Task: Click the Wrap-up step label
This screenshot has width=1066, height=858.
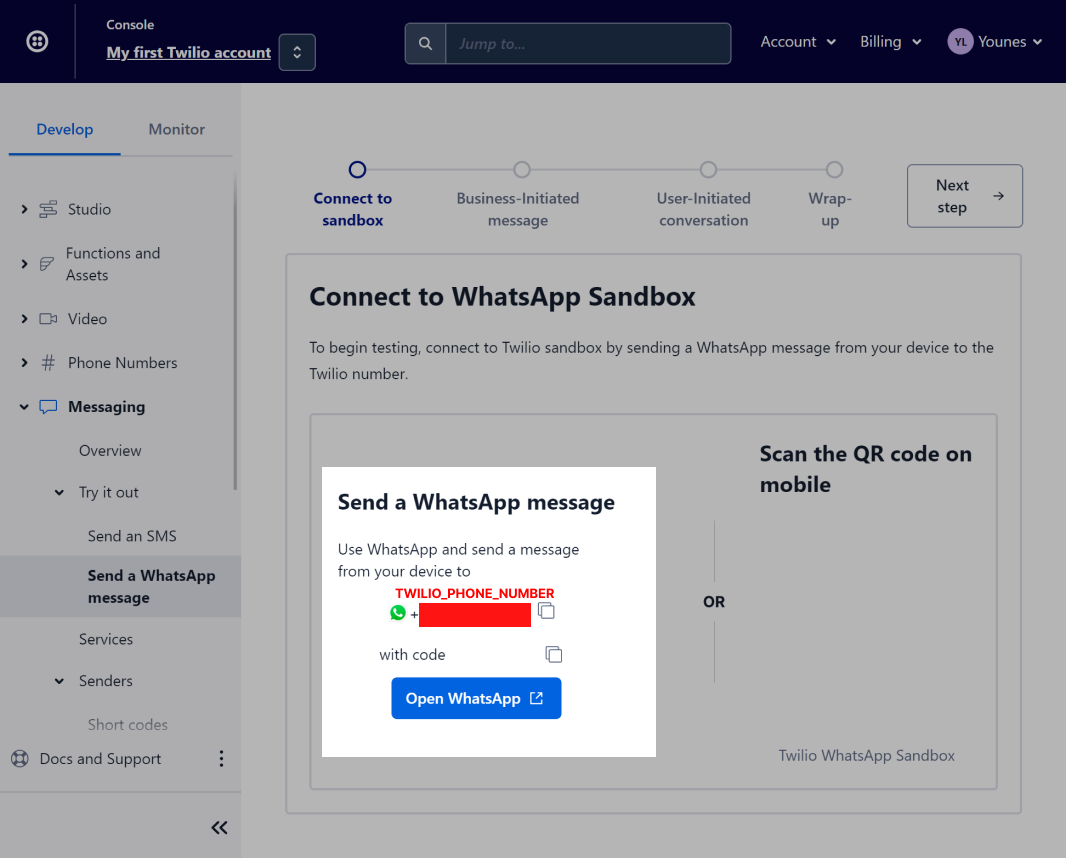Action: 830,209
